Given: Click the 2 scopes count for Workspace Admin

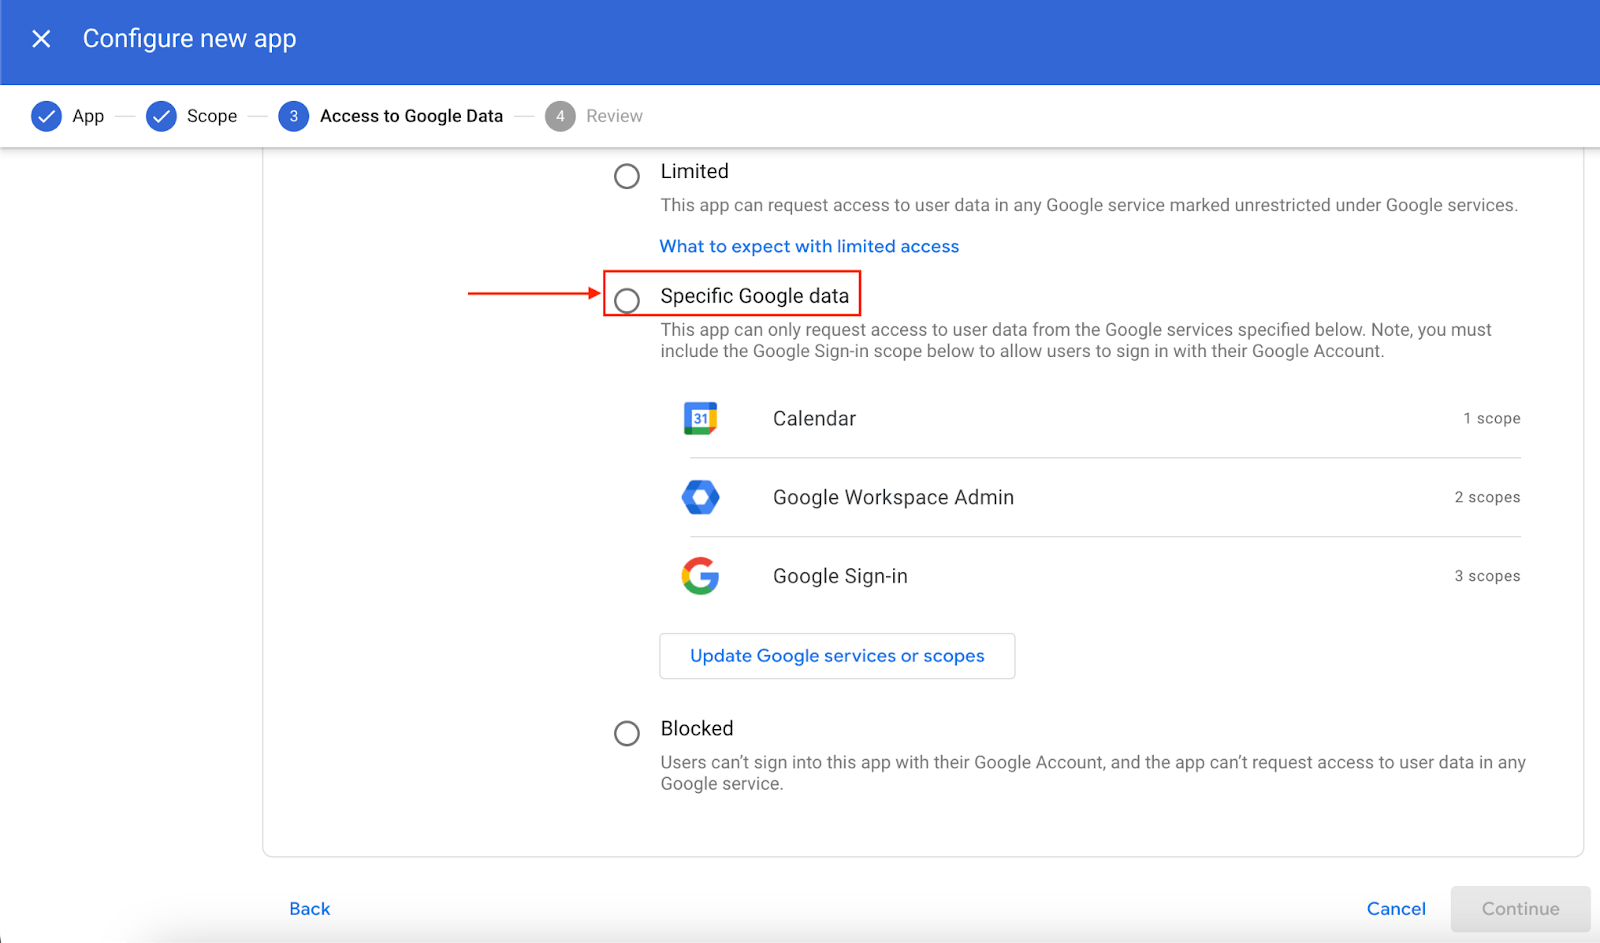Looking at the screenshot, I should pyautogui.click(x=1487, y=497).
